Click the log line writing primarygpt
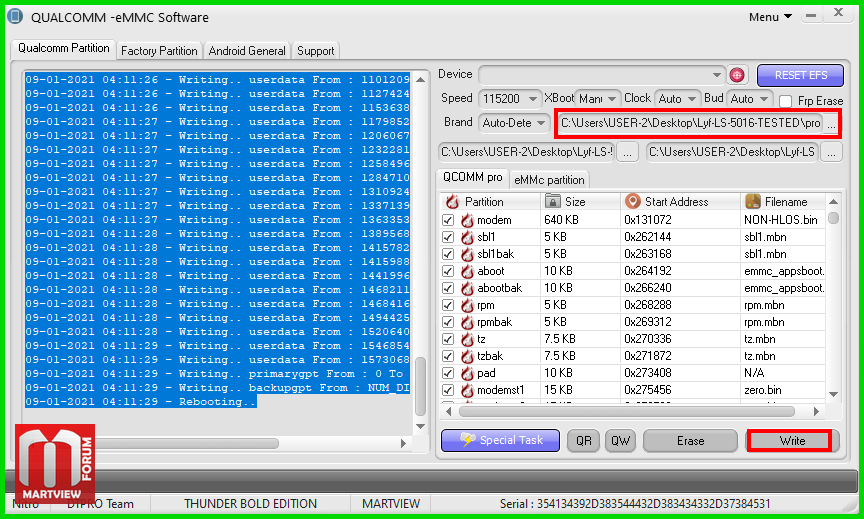 (x=218, y=374)
